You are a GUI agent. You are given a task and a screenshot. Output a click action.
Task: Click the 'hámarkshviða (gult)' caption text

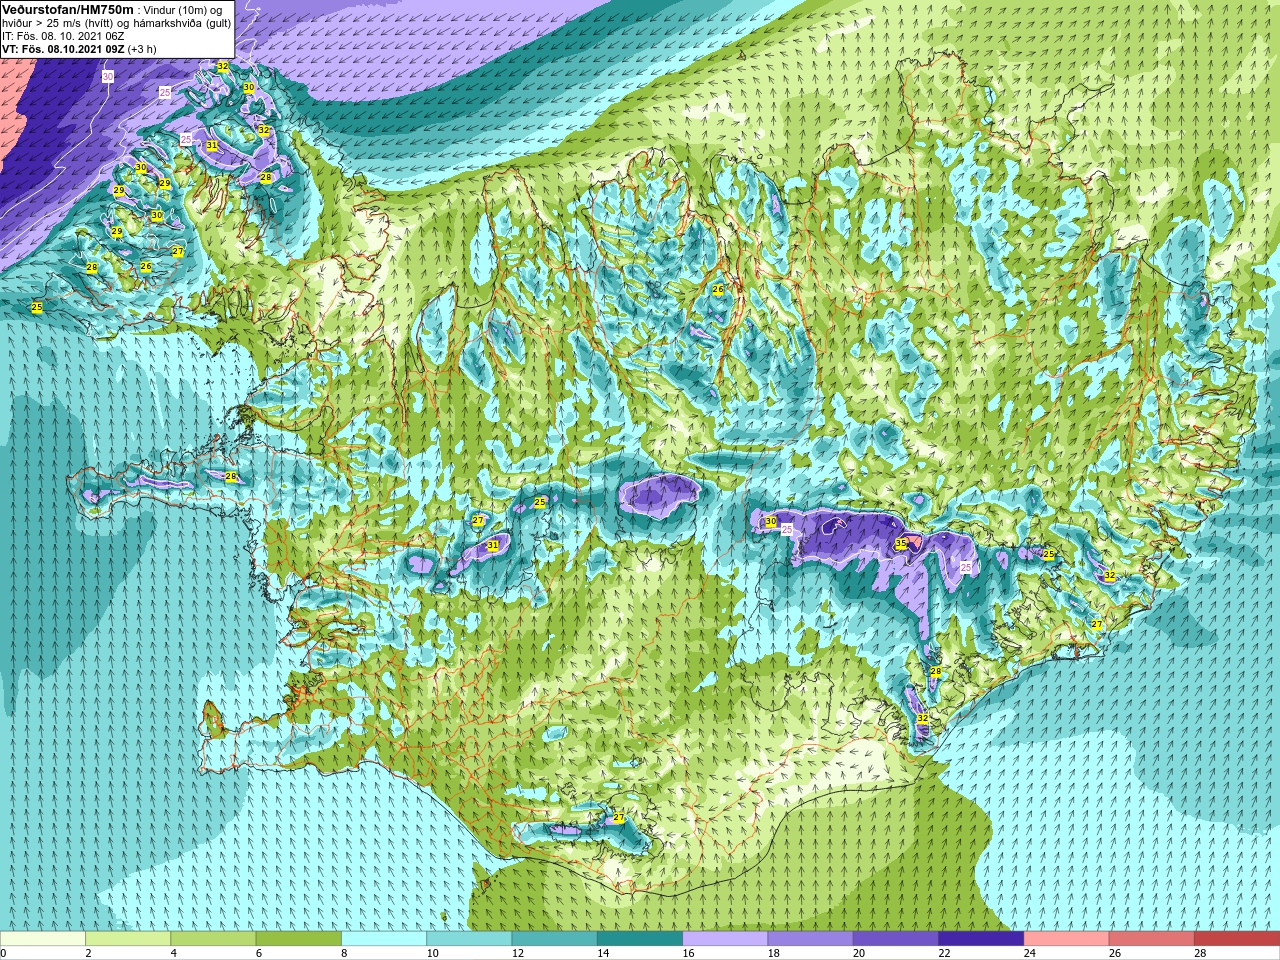point(182,22)
